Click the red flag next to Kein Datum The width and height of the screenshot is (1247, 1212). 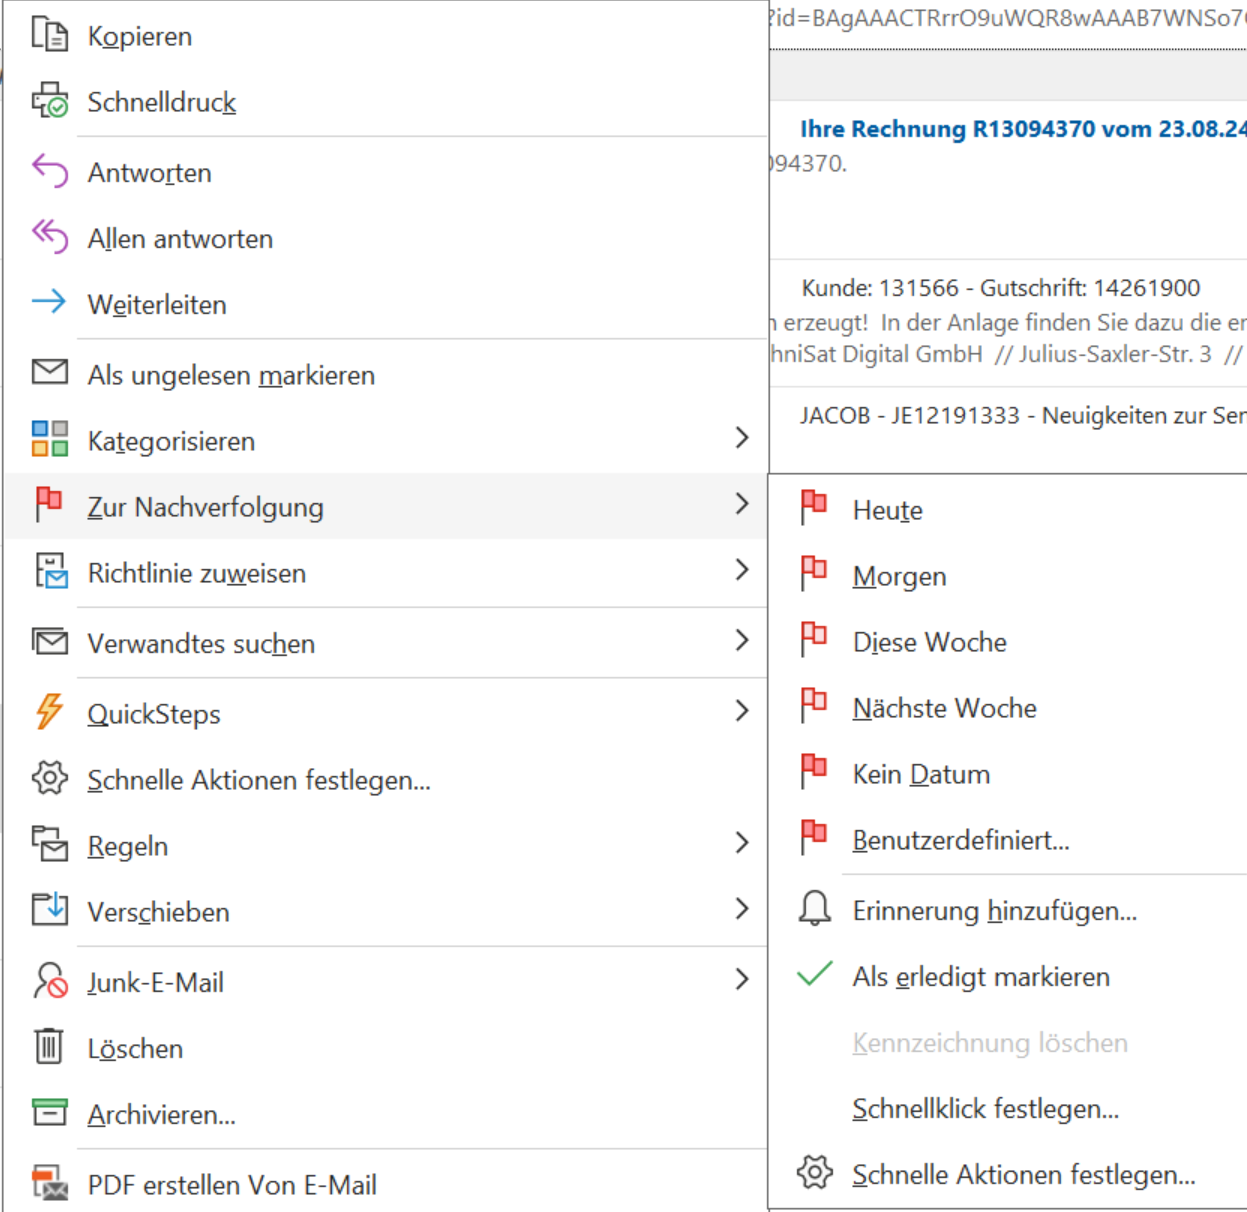pyautogui.click(x=814, y=773)
